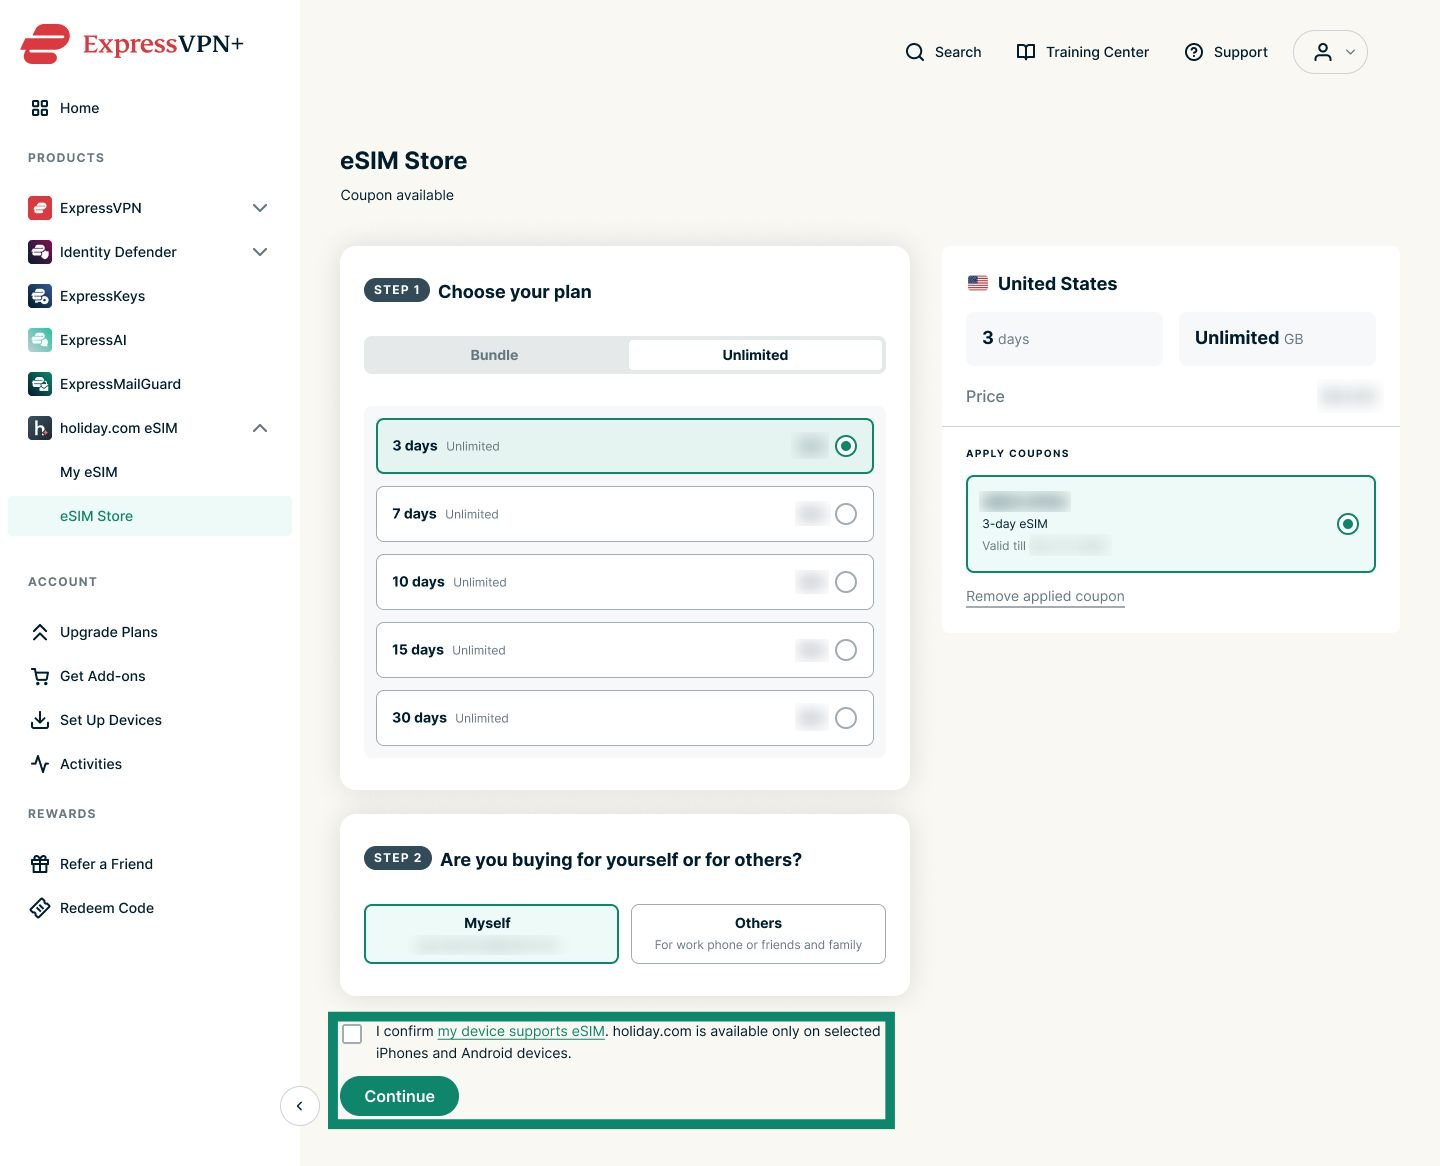Click Remove applied coupon link
1440x1166 pixels.
coord(1045,596)
